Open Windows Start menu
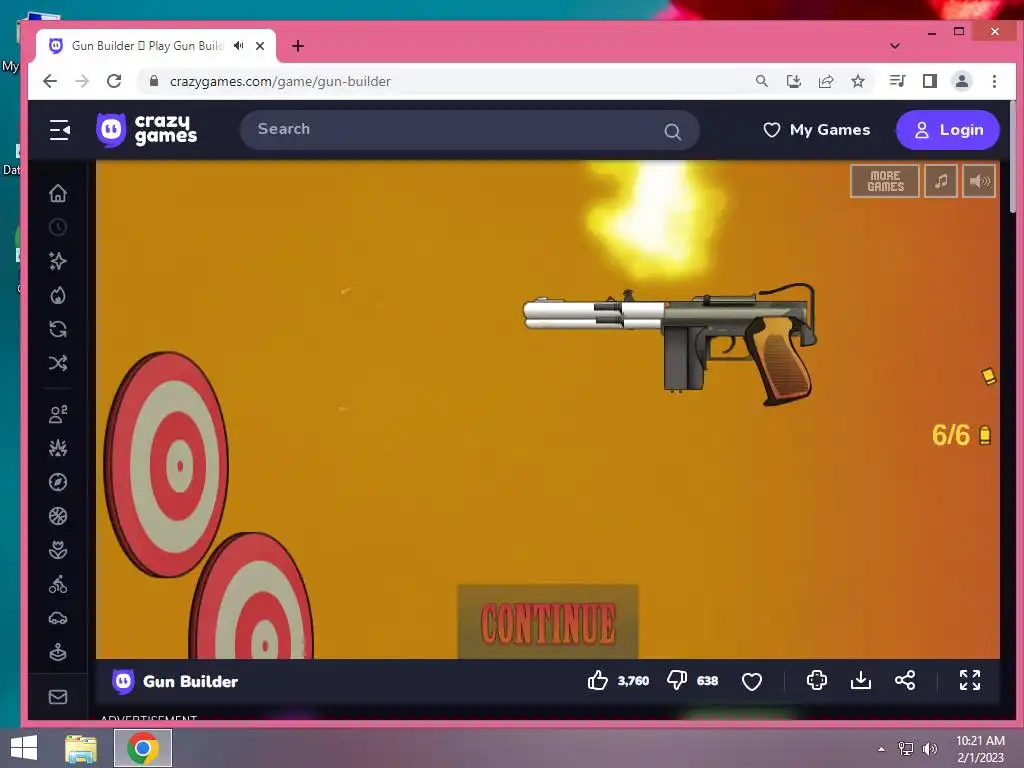1024x768 pixels. 24,748
